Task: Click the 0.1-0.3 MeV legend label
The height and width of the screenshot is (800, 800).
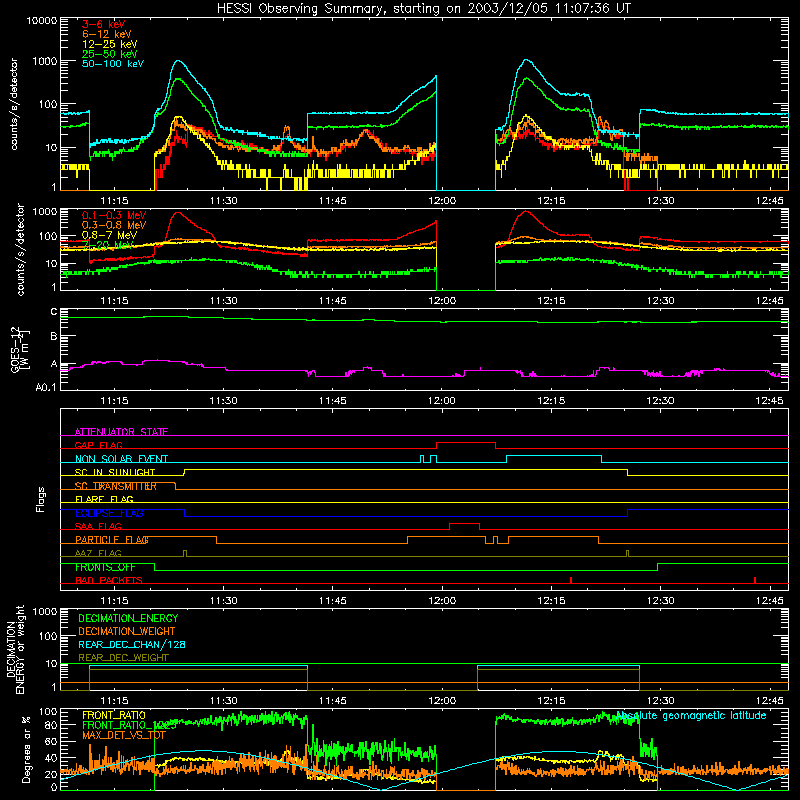Action: click(x=114, y=215)
